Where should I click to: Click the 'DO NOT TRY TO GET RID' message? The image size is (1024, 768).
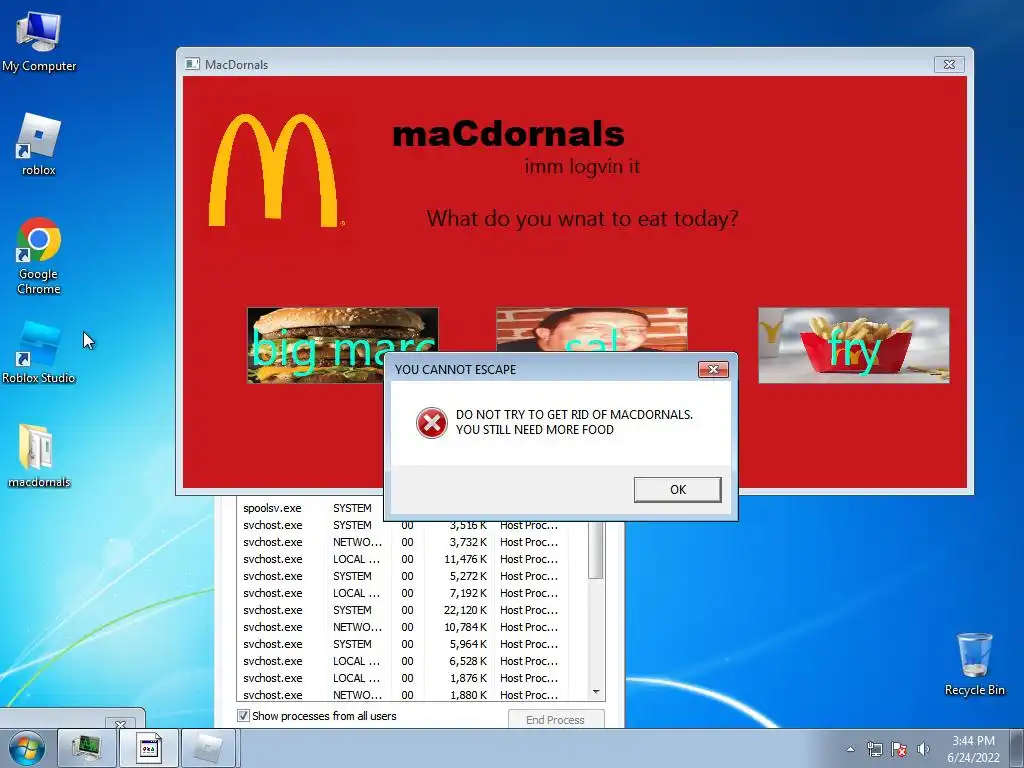coord(574,422)
